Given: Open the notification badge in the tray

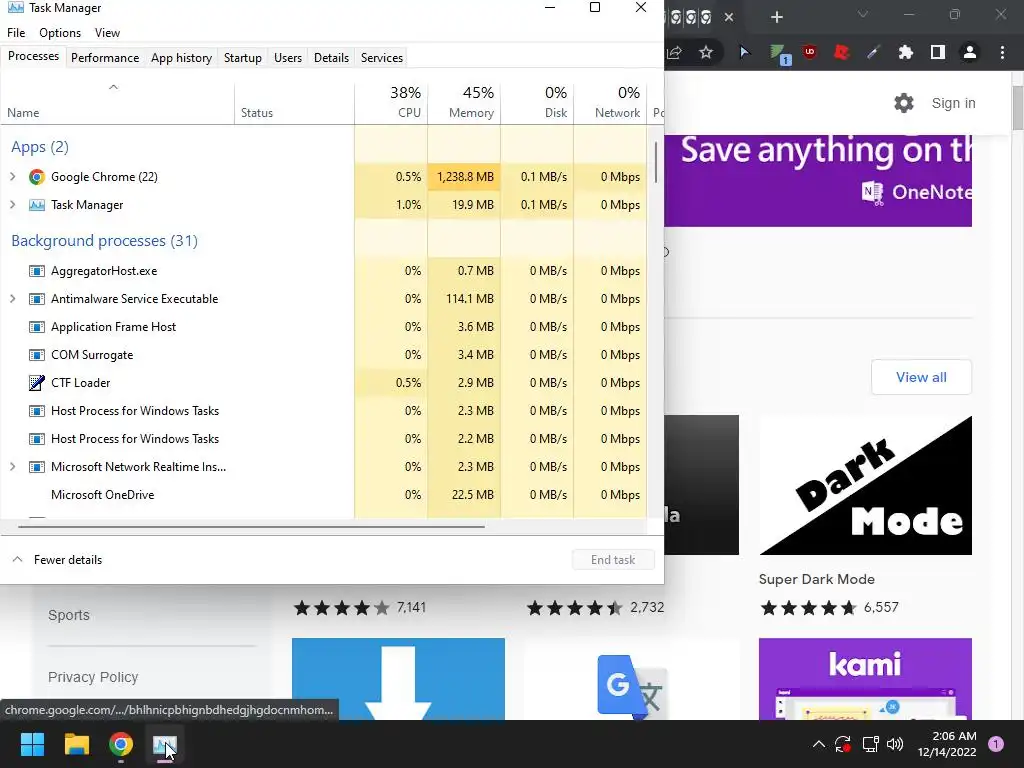Looking at the screenshot, I should pos(996,744).
